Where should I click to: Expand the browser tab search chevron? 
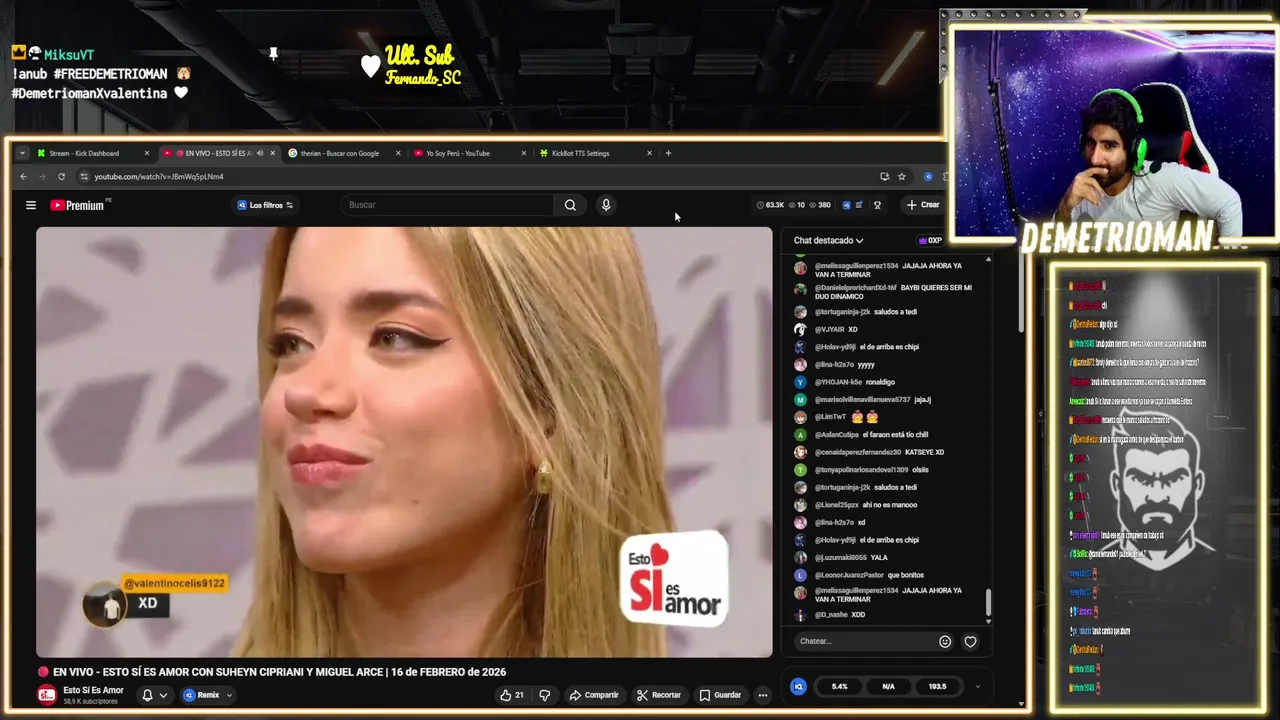[x=22, y=153]
